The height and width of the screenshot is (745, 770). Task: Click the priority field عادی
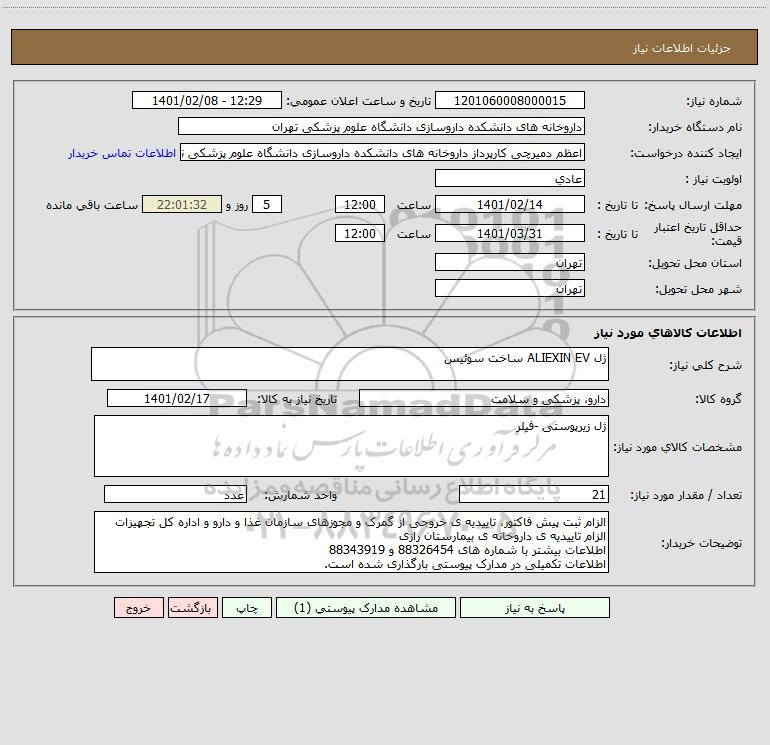click(x=510, y=179)
